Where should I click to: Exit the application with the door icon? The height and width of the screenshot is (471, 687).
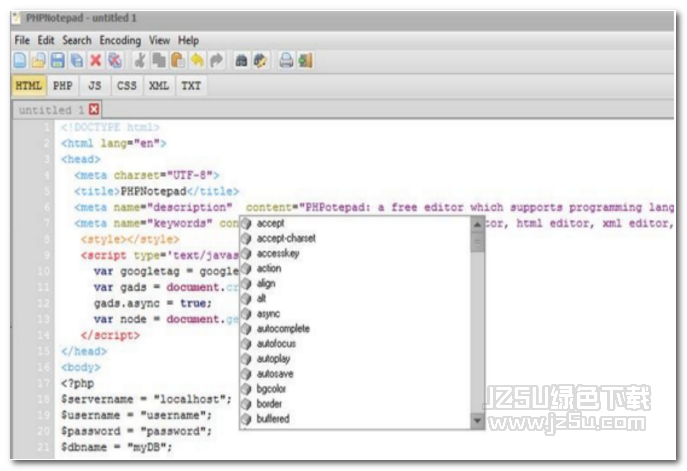(x=305, y=60)
